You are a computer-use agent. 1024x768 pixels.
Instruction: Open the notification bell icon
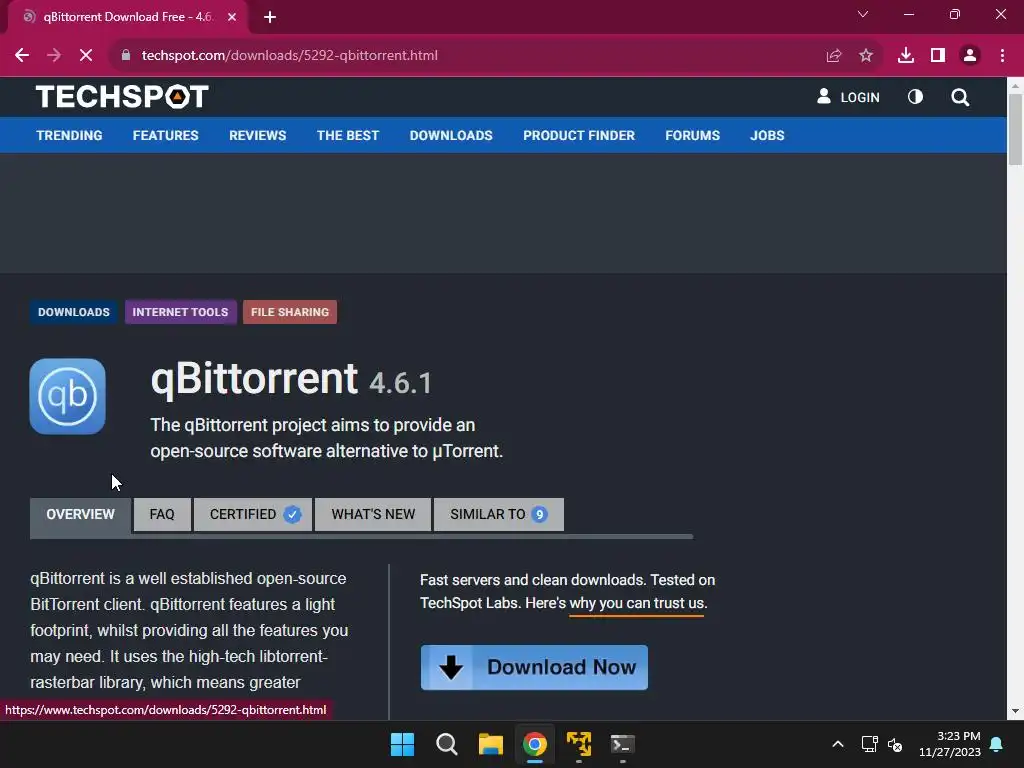point(997,744)
